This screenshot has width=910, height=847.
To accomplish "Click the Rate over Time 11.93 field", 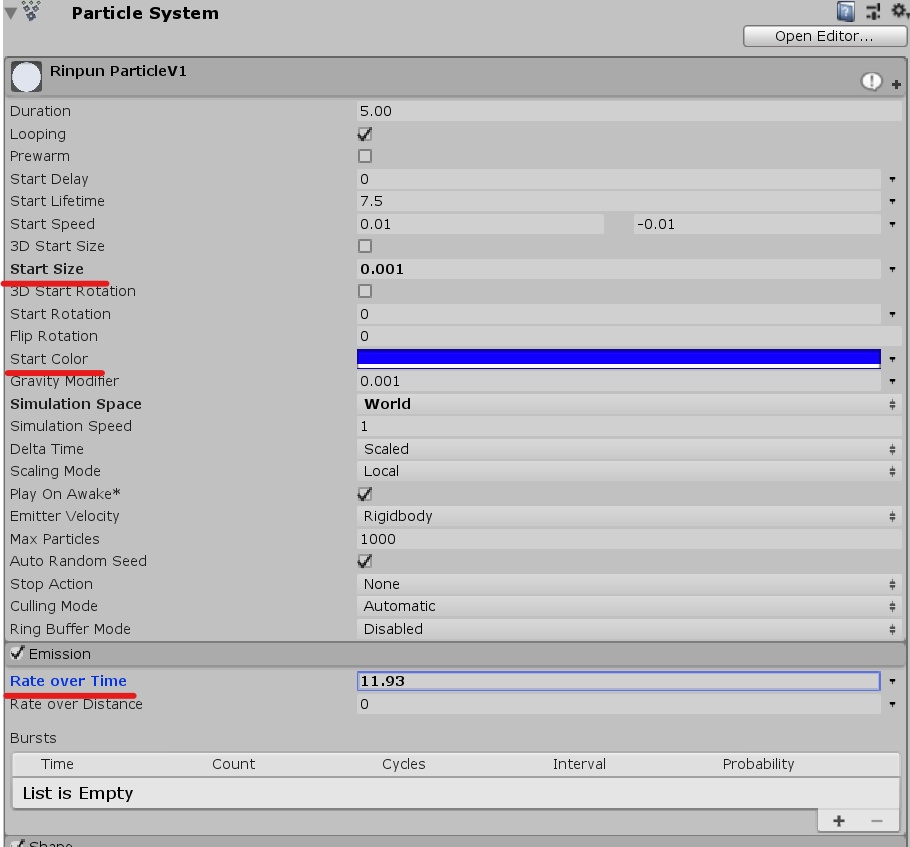I will coord(619,681).
